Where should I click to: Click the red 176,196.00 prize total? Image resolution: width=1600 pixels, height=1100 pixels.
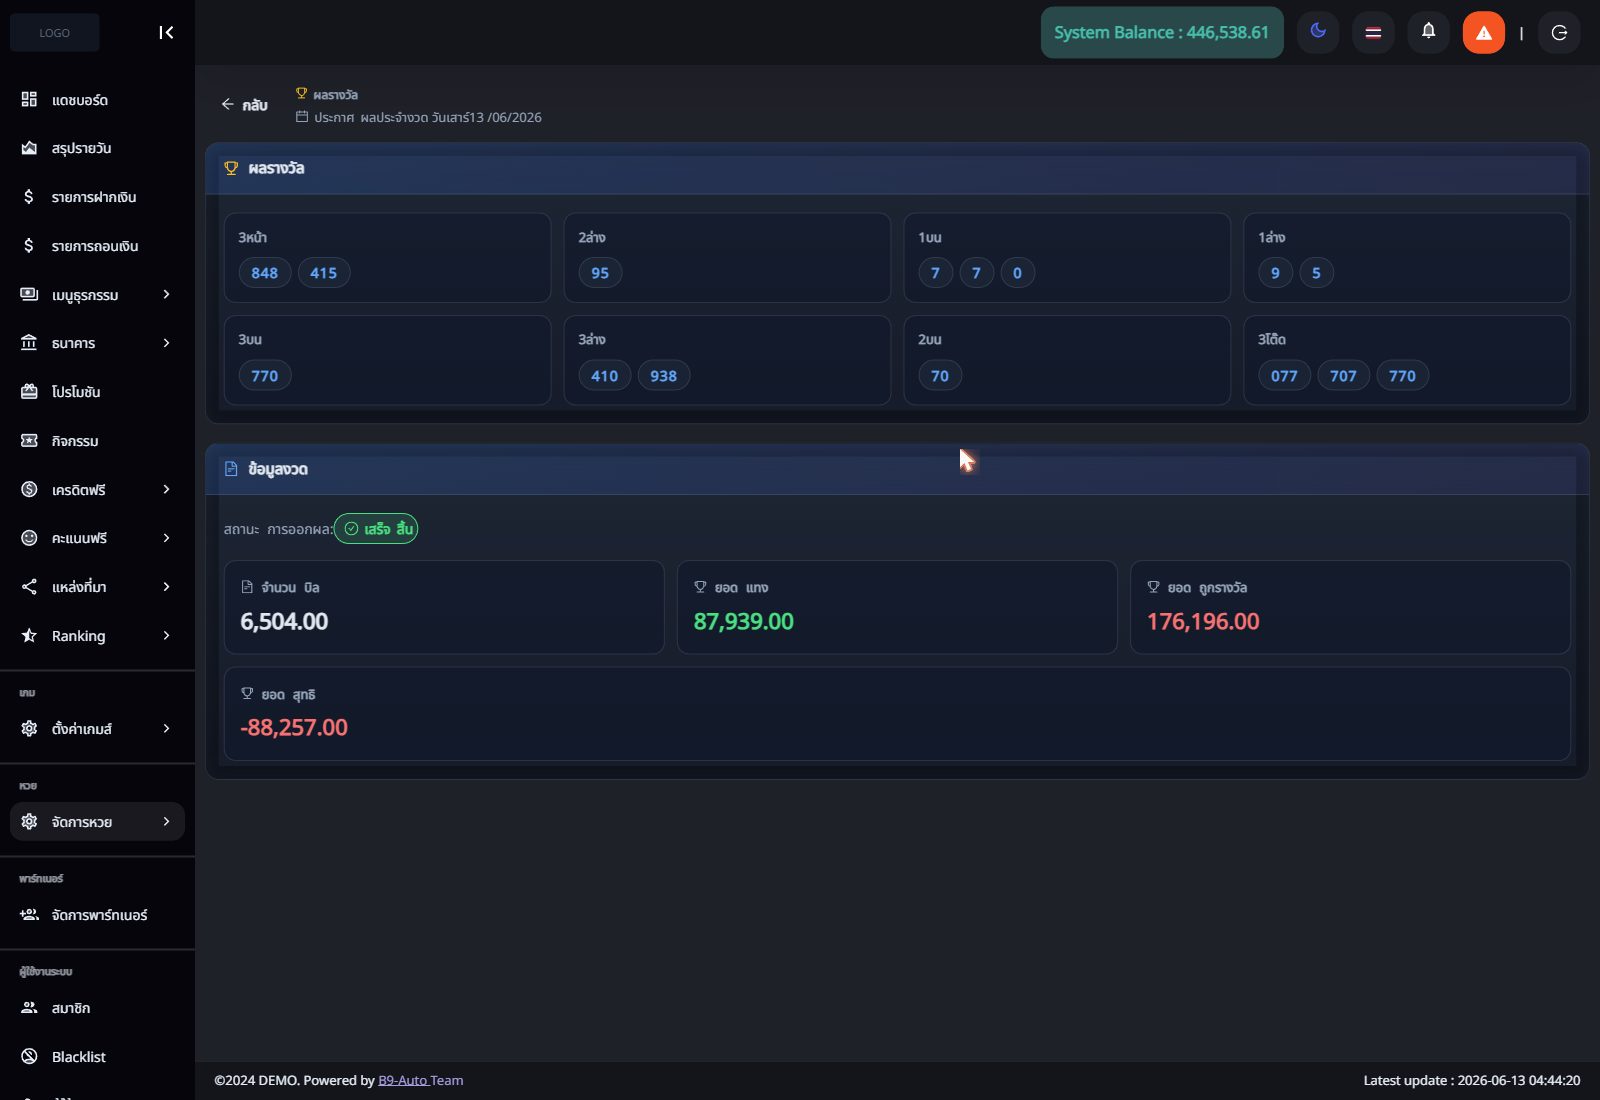tap(1203, 622)
